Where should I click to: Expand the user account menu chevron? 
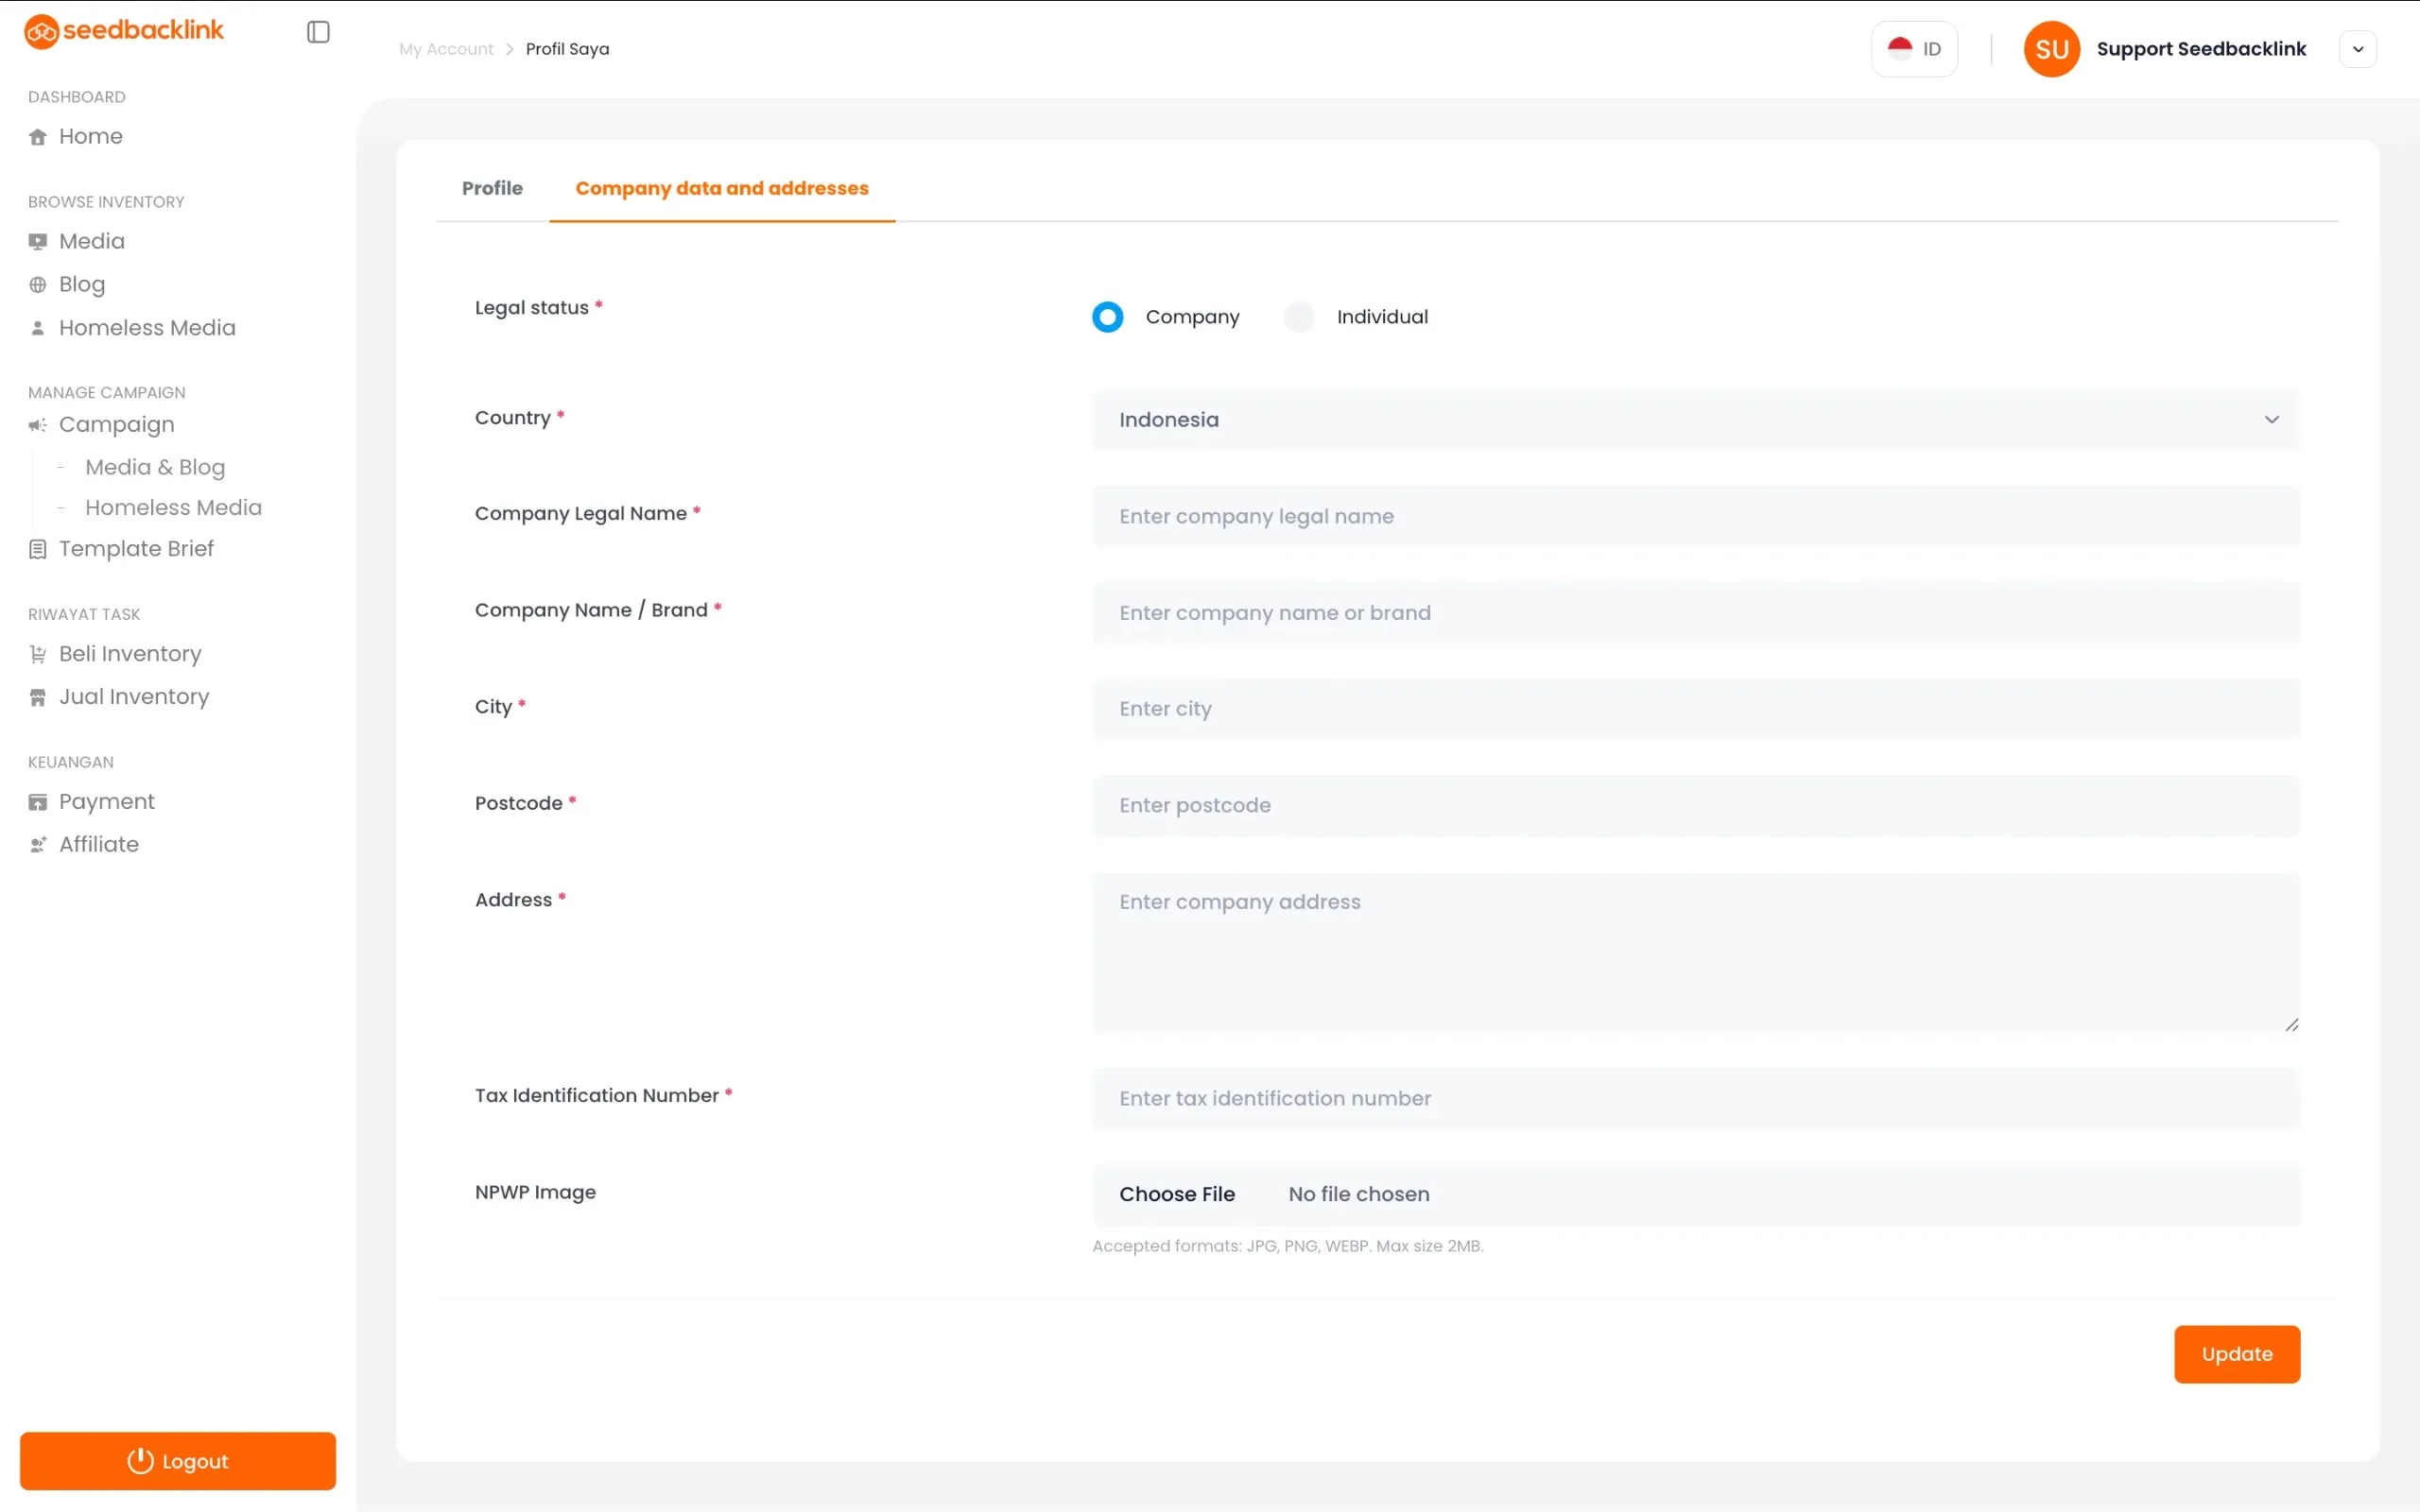pos(2358,49)
